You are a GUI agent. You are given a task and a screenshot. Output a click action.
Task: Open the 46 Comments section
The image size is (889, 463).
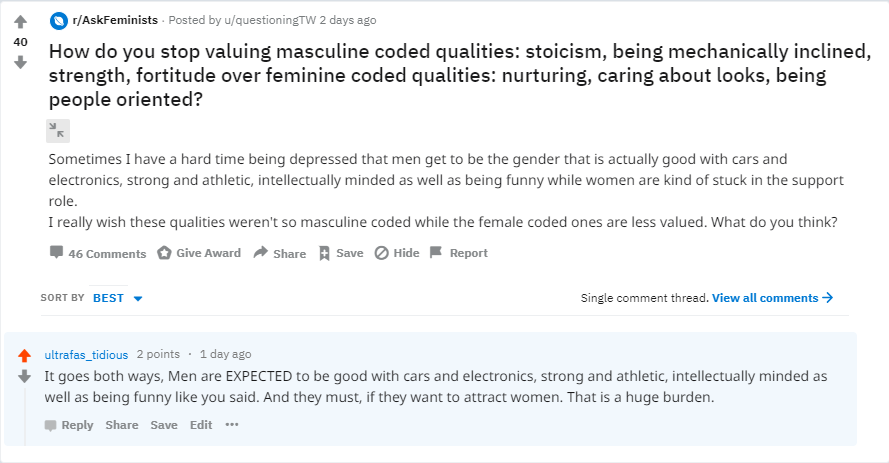pyautogui.click(x=98, y=253)
